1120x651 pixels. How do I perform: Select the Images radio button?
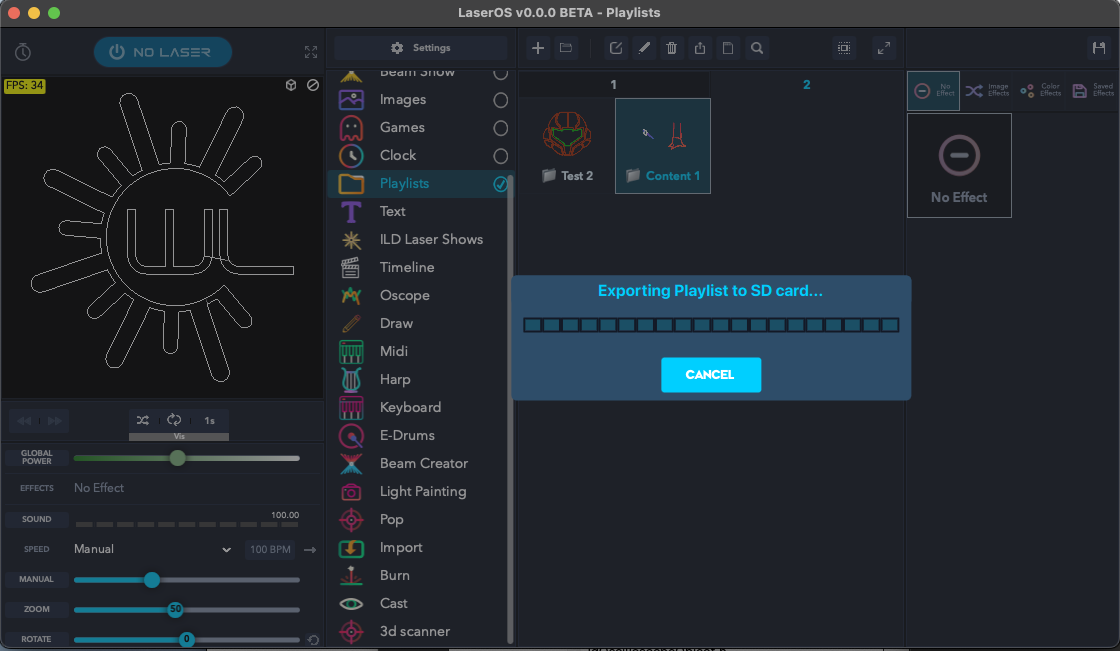[x=501, y=100]
